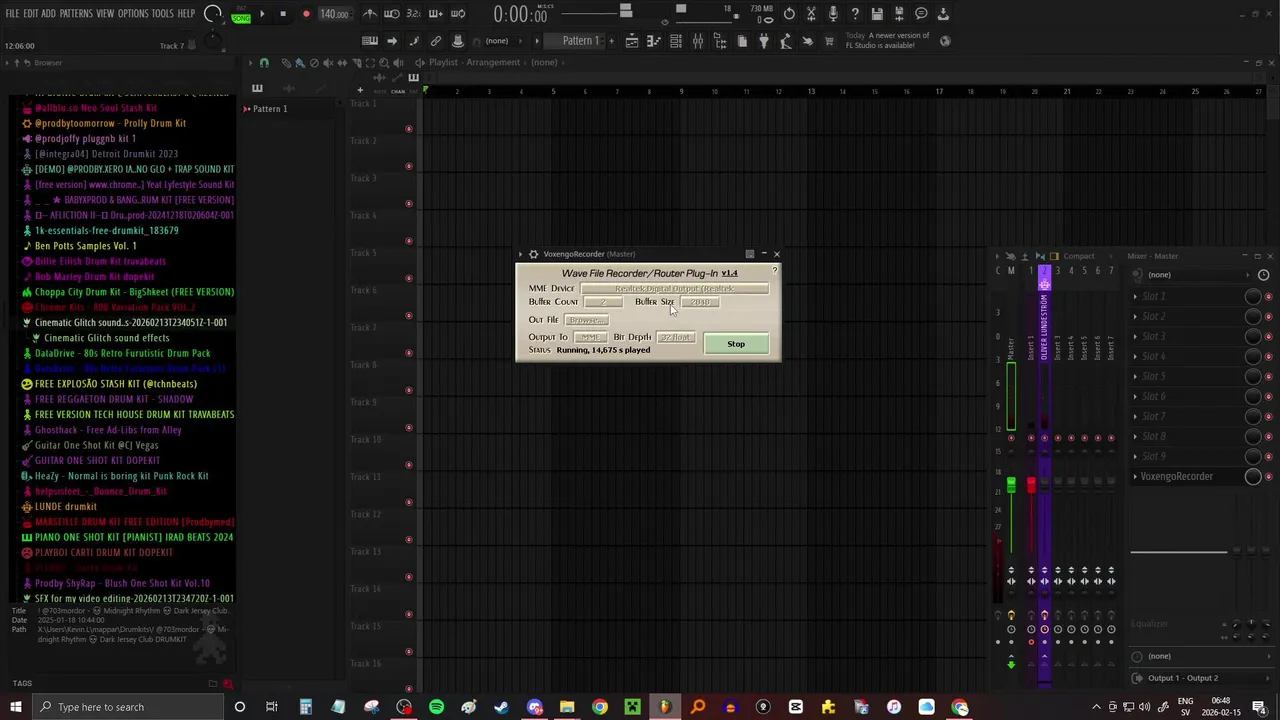
Task: Open Output To MME dropdown
Action: [x=590, y=337]
